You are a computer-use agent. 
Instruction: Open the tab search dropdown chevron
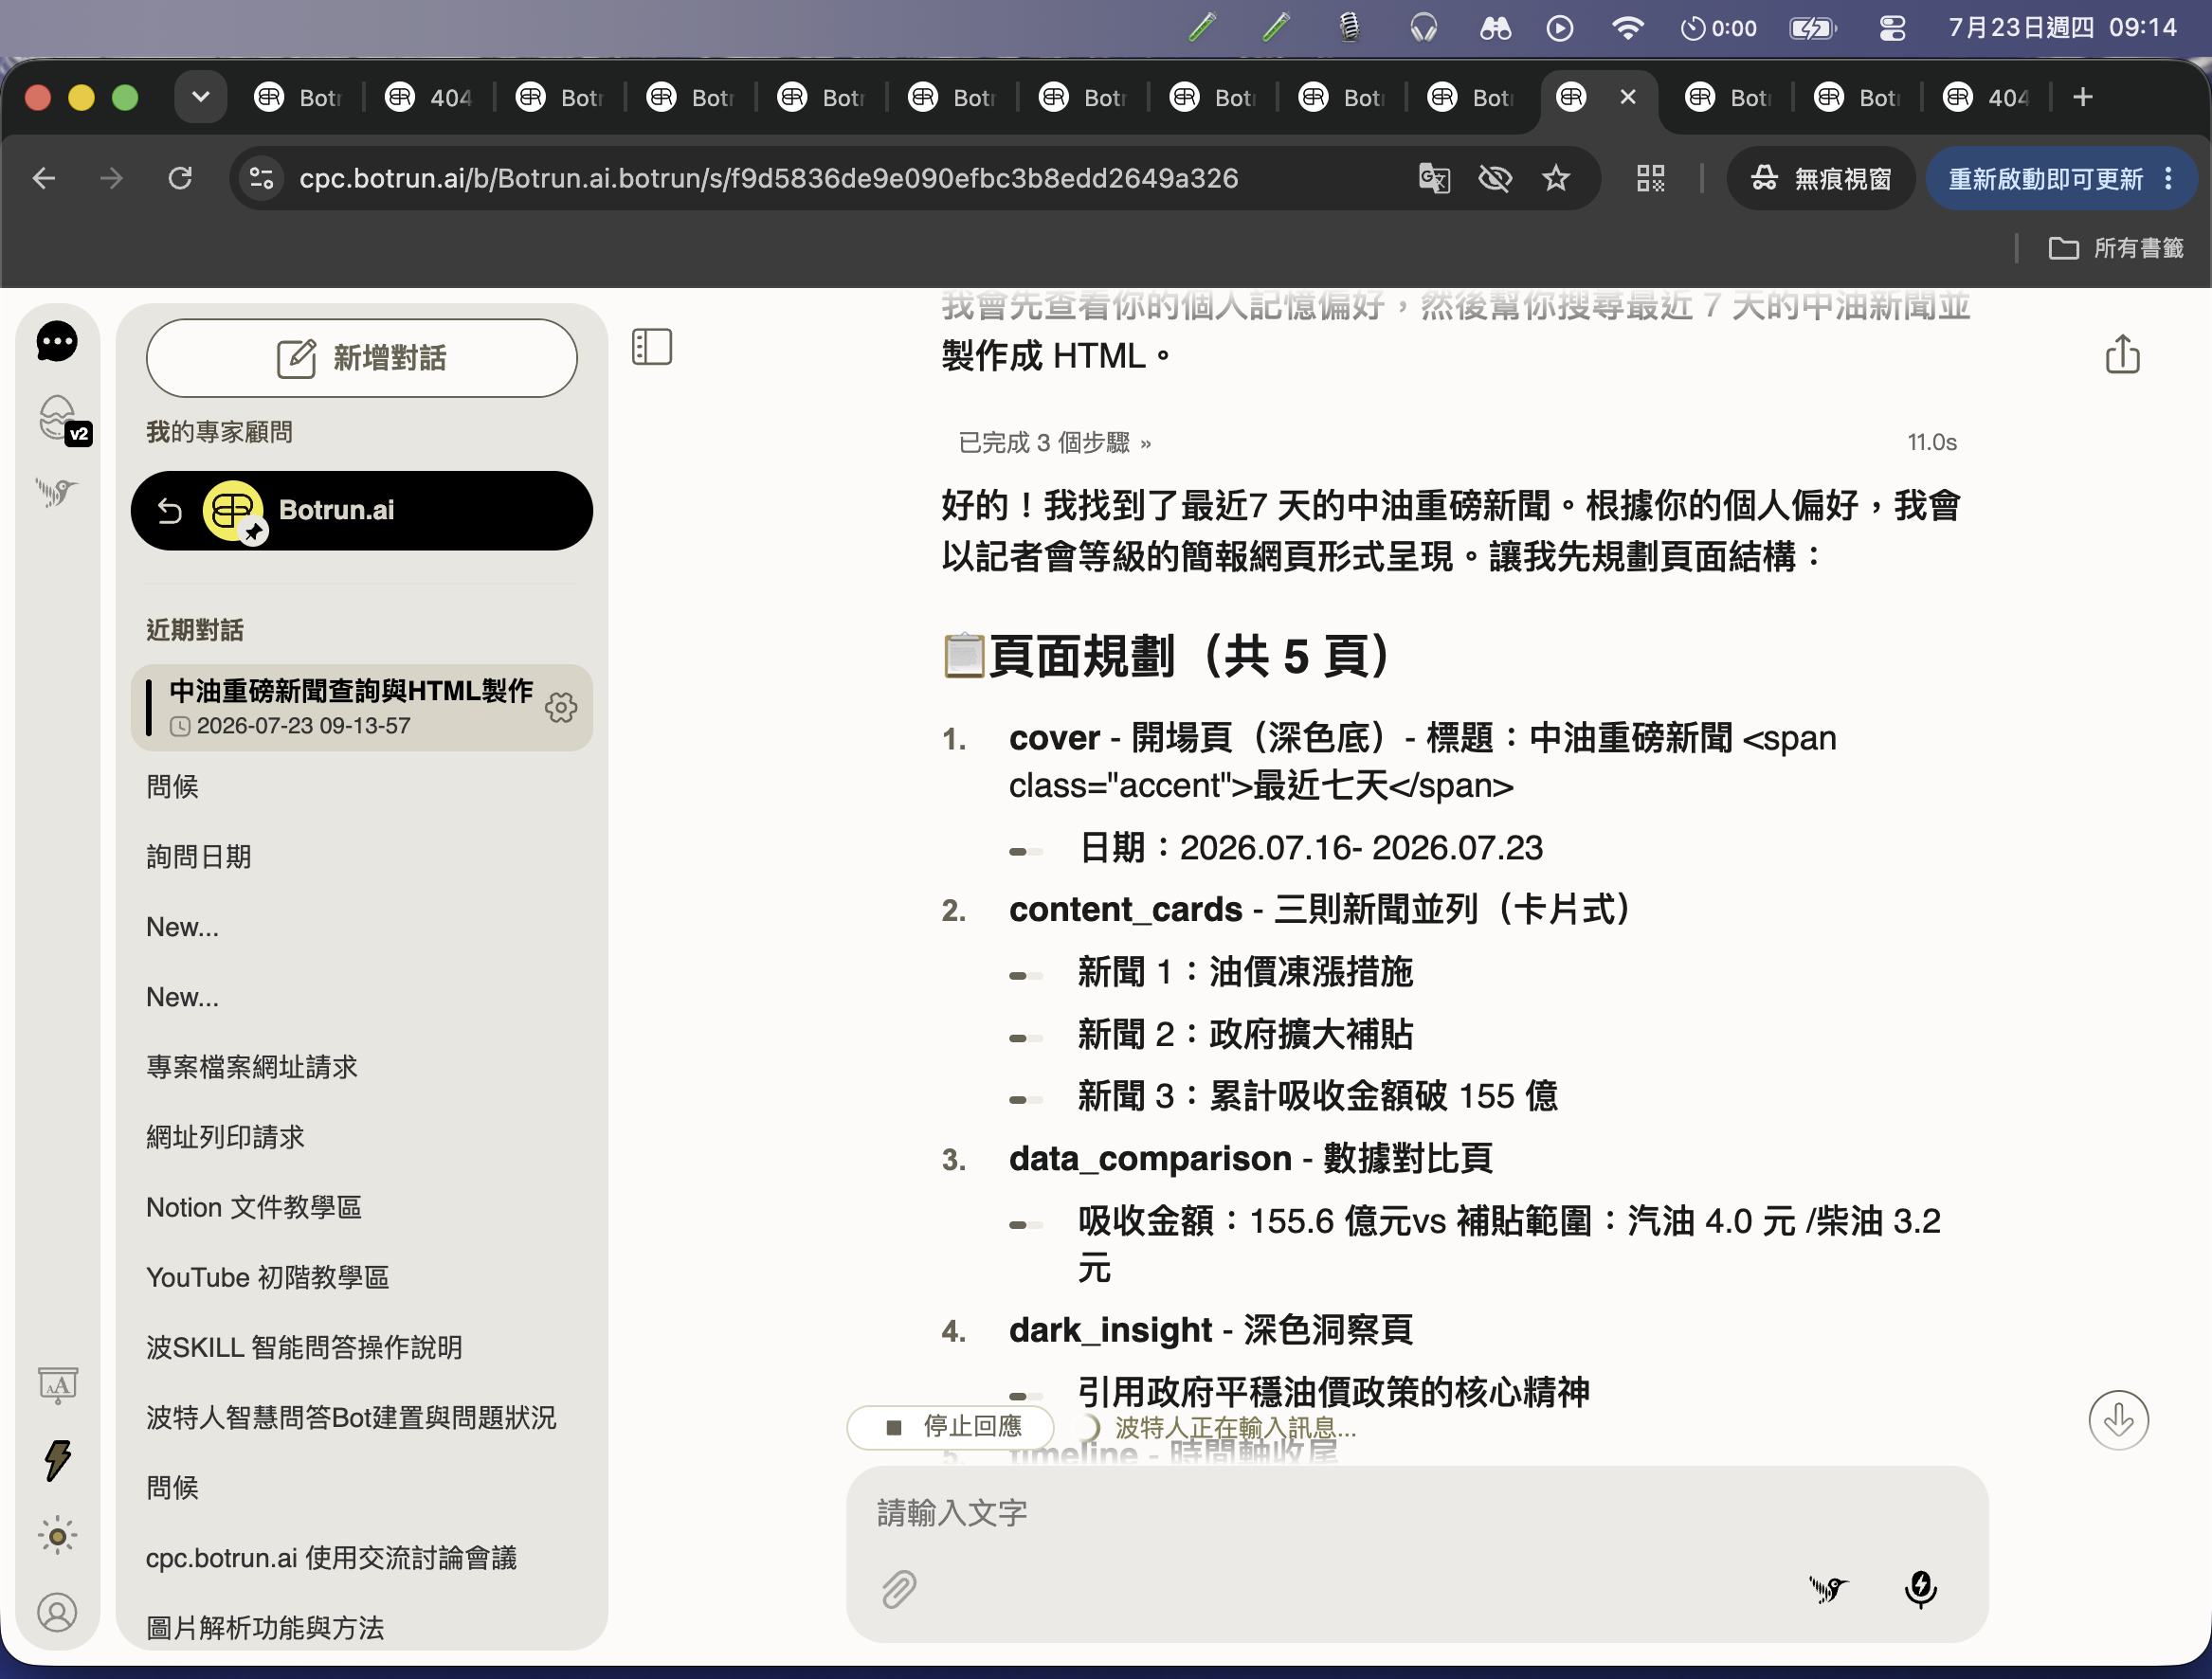200,97
